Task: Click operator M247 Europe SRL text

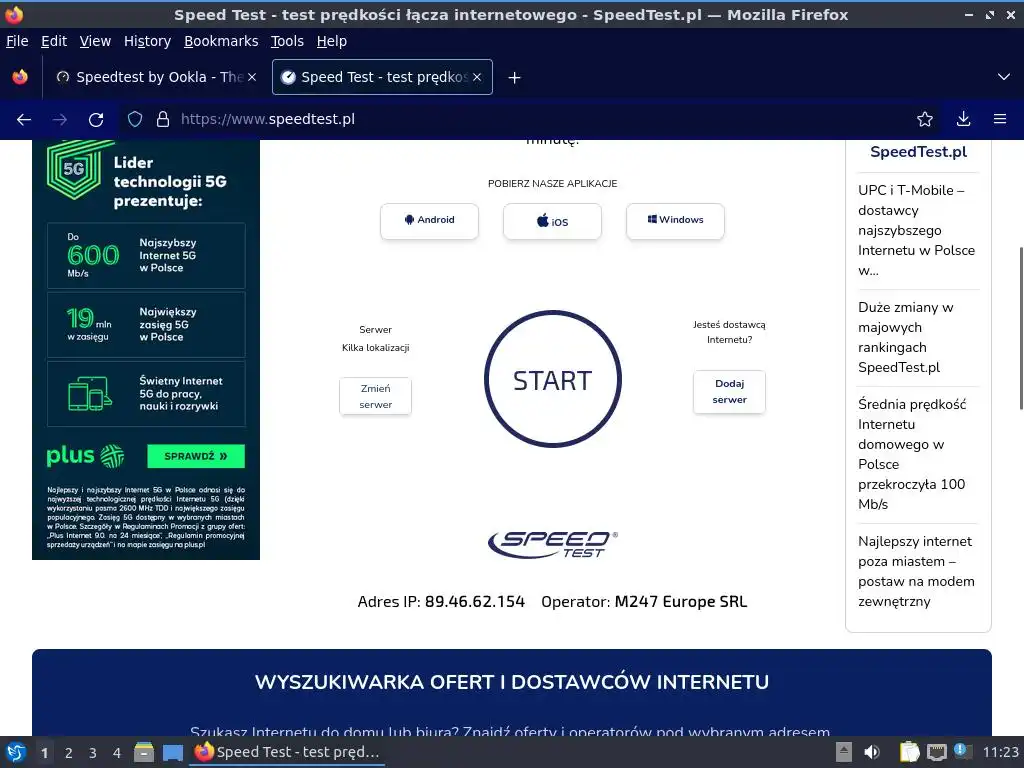Action: coord(680,601)
